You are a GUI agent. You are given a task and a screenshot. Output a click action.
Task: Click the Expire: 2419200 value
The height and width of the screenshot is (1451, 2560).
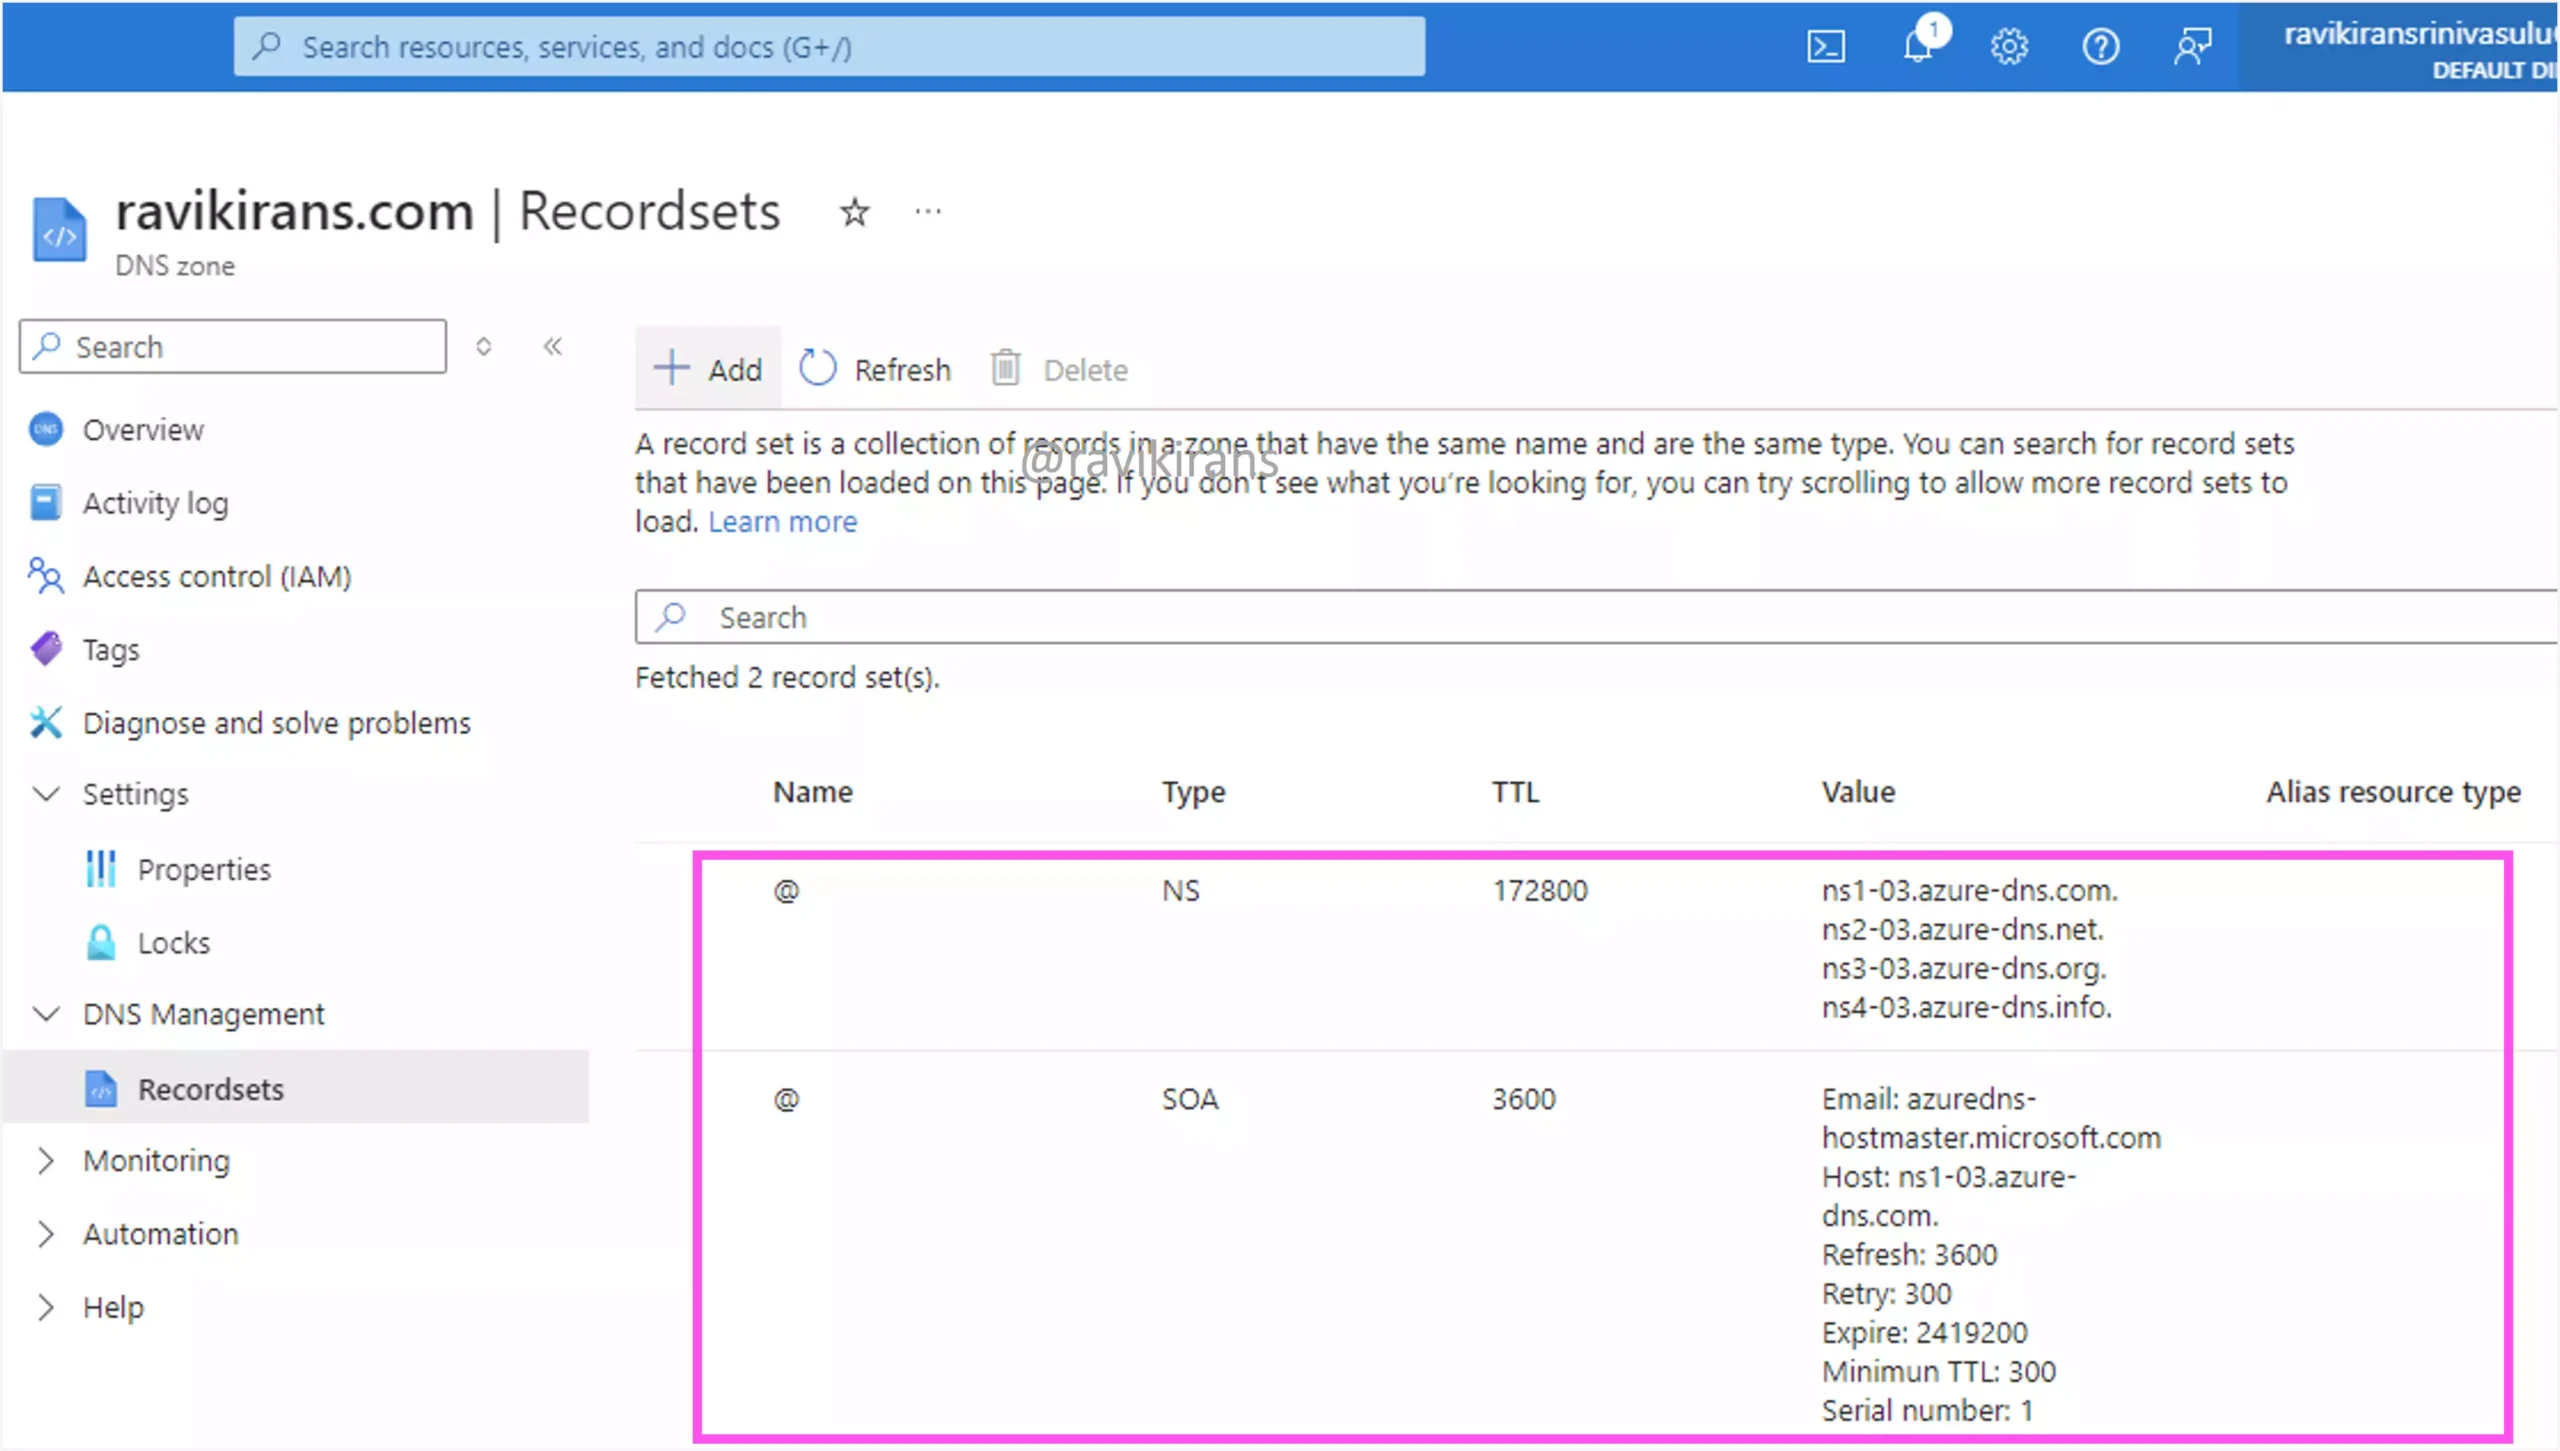1924,1333
